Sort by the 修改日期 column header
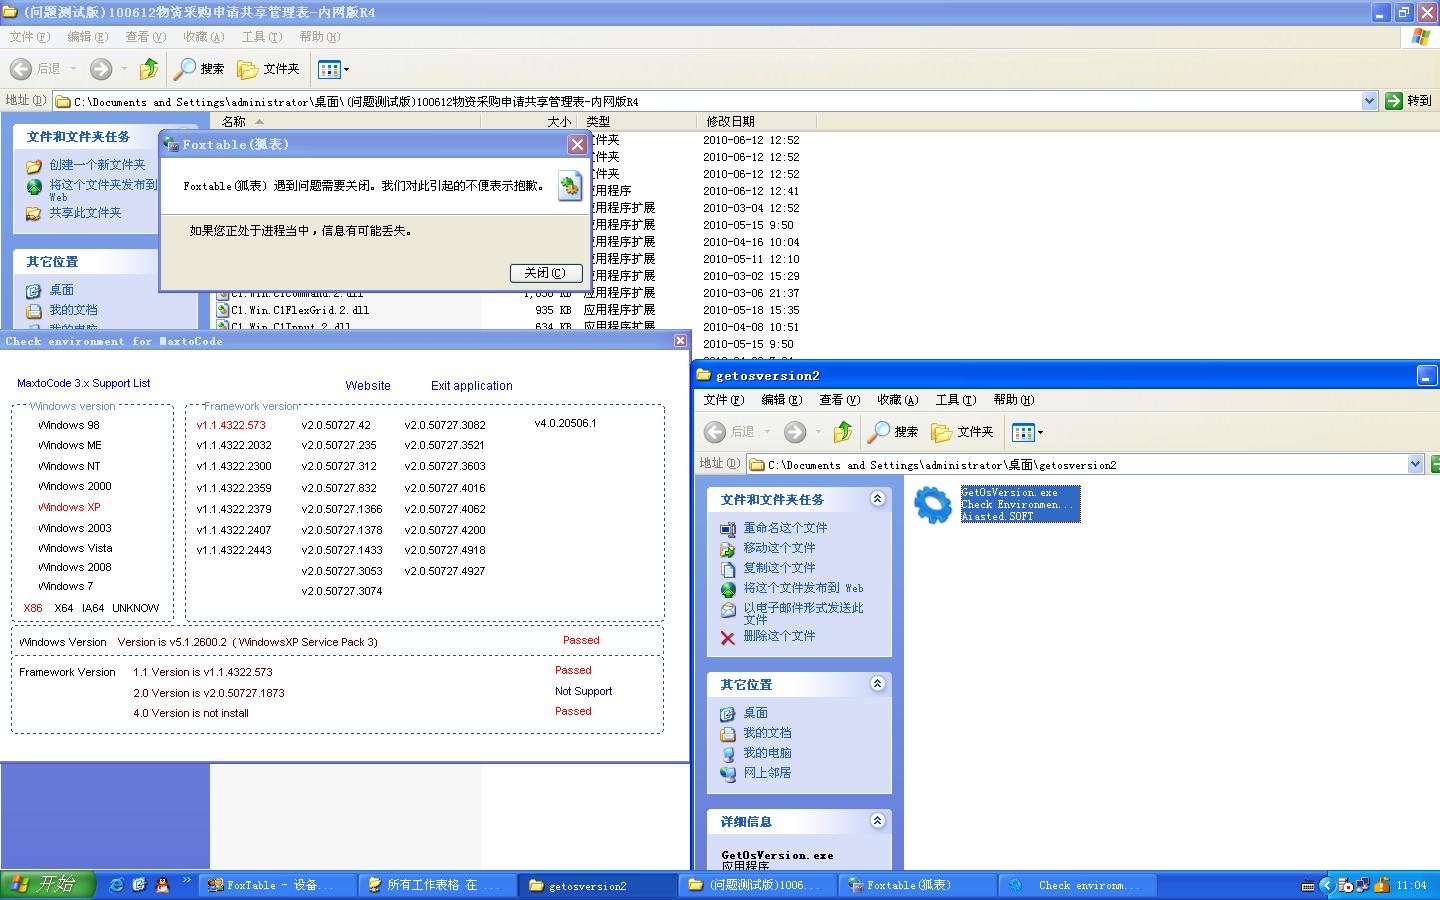Viewport: 1440px width, 900px height. click(756, 121)
